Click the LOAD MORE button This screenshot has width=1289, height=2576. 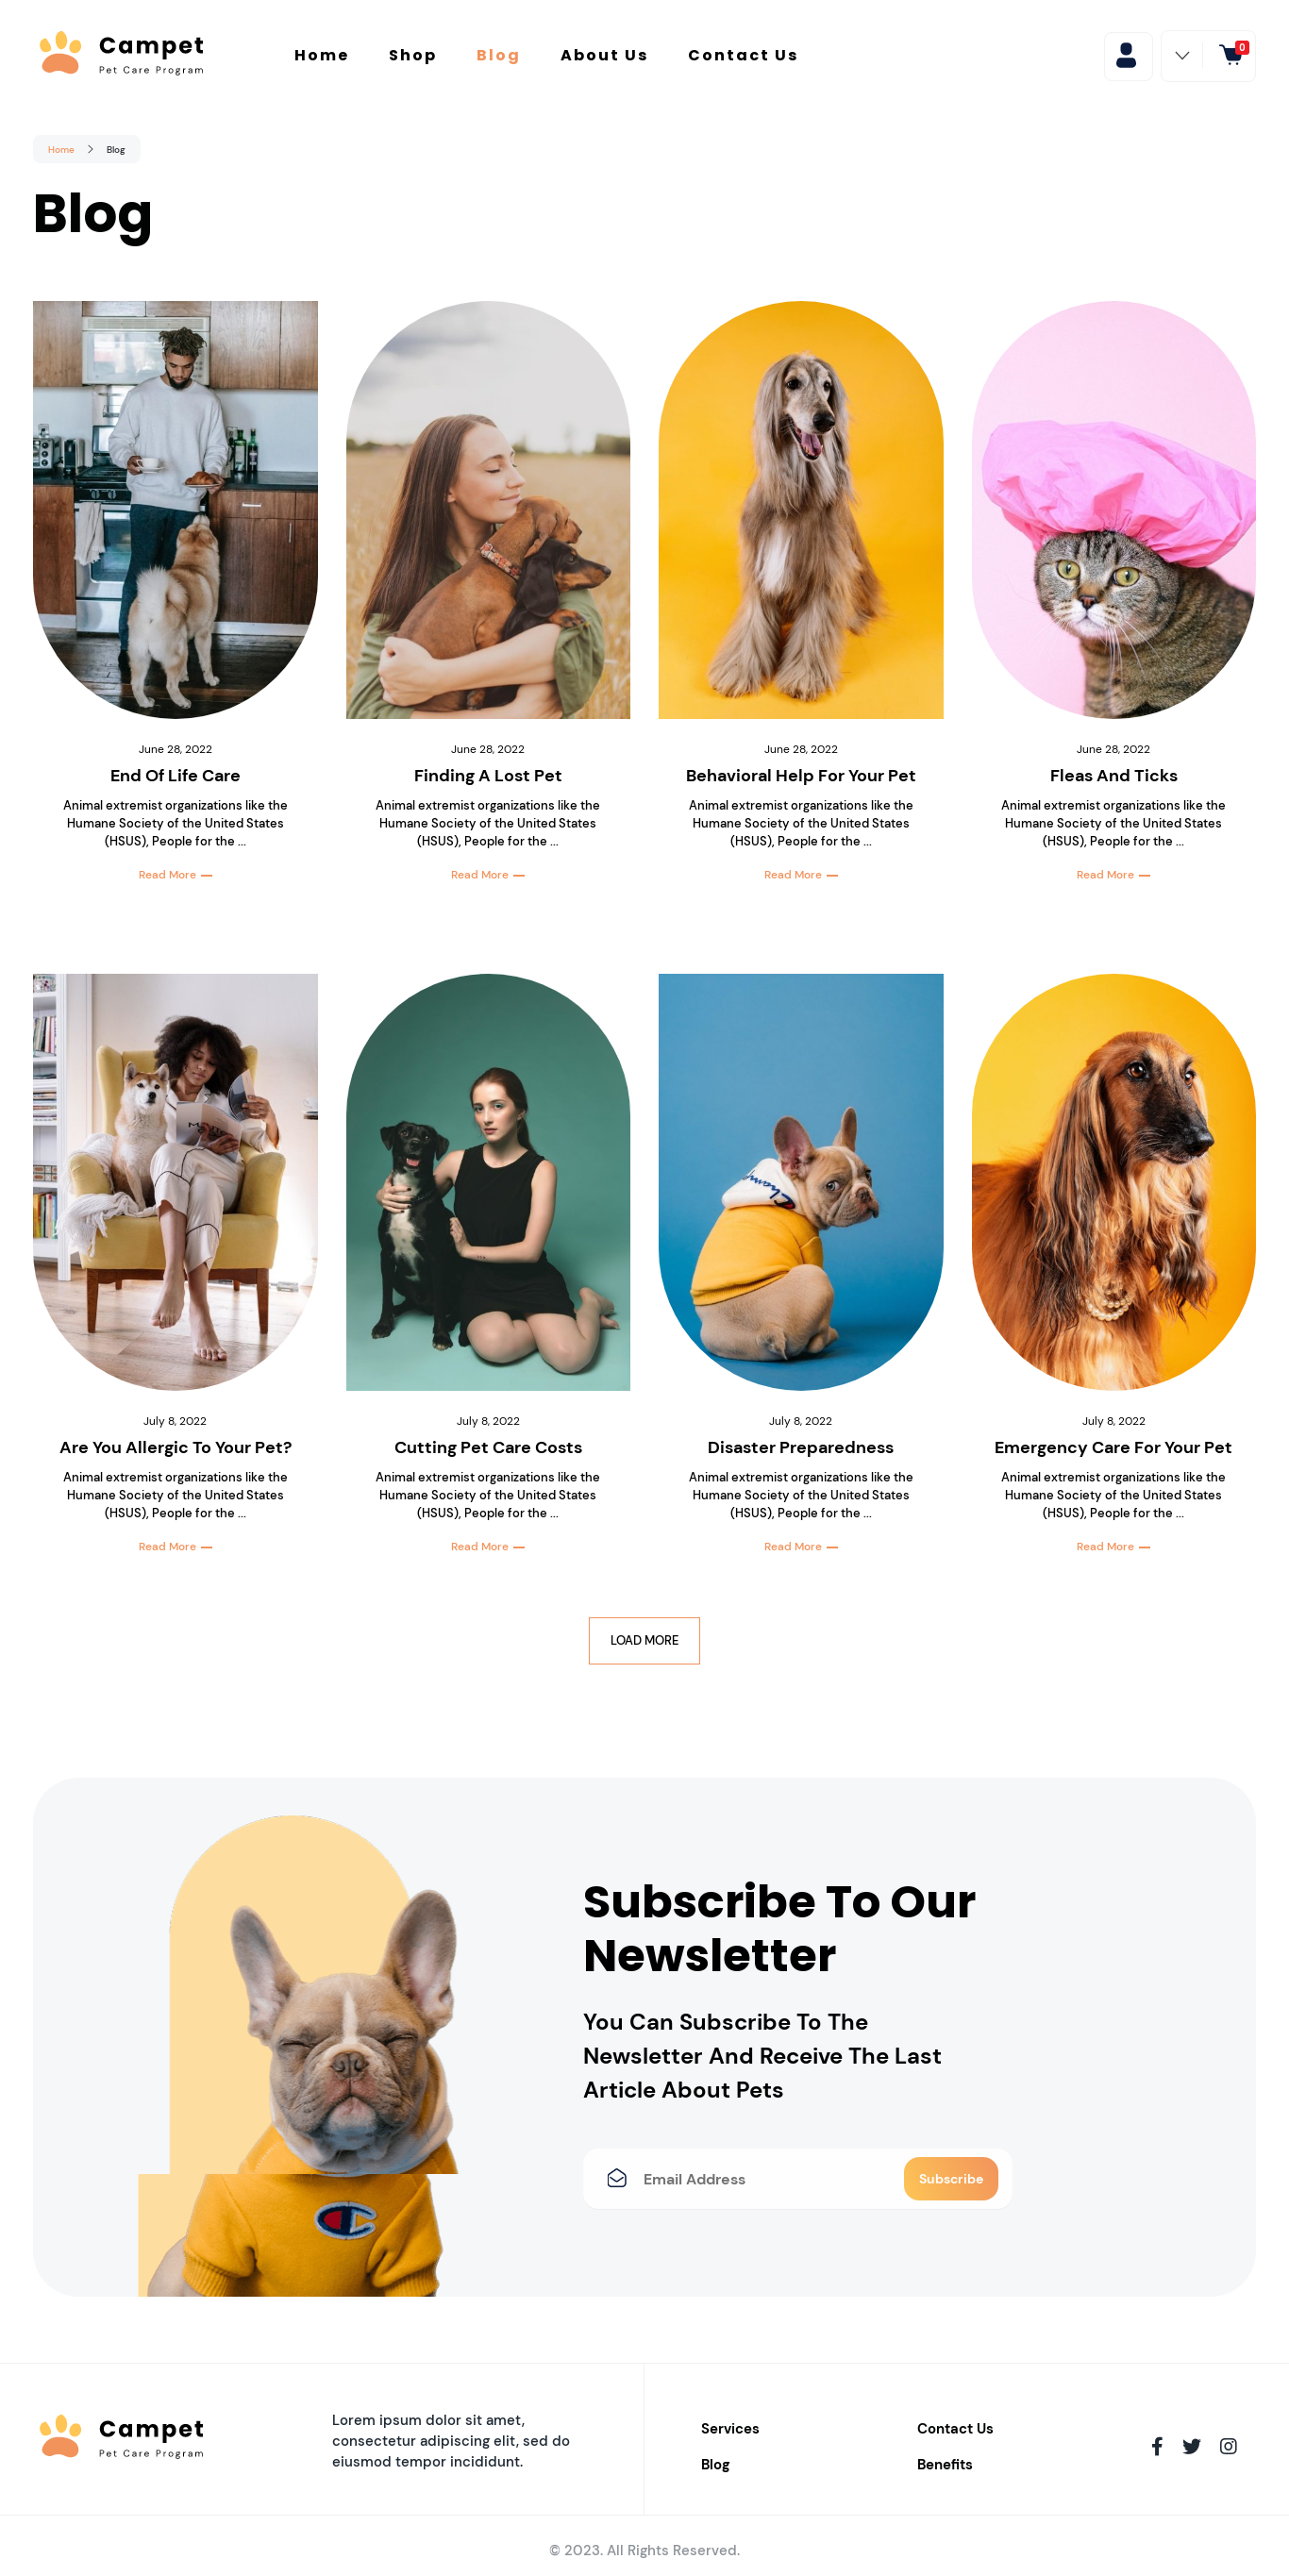click(x=644, y=1640)
